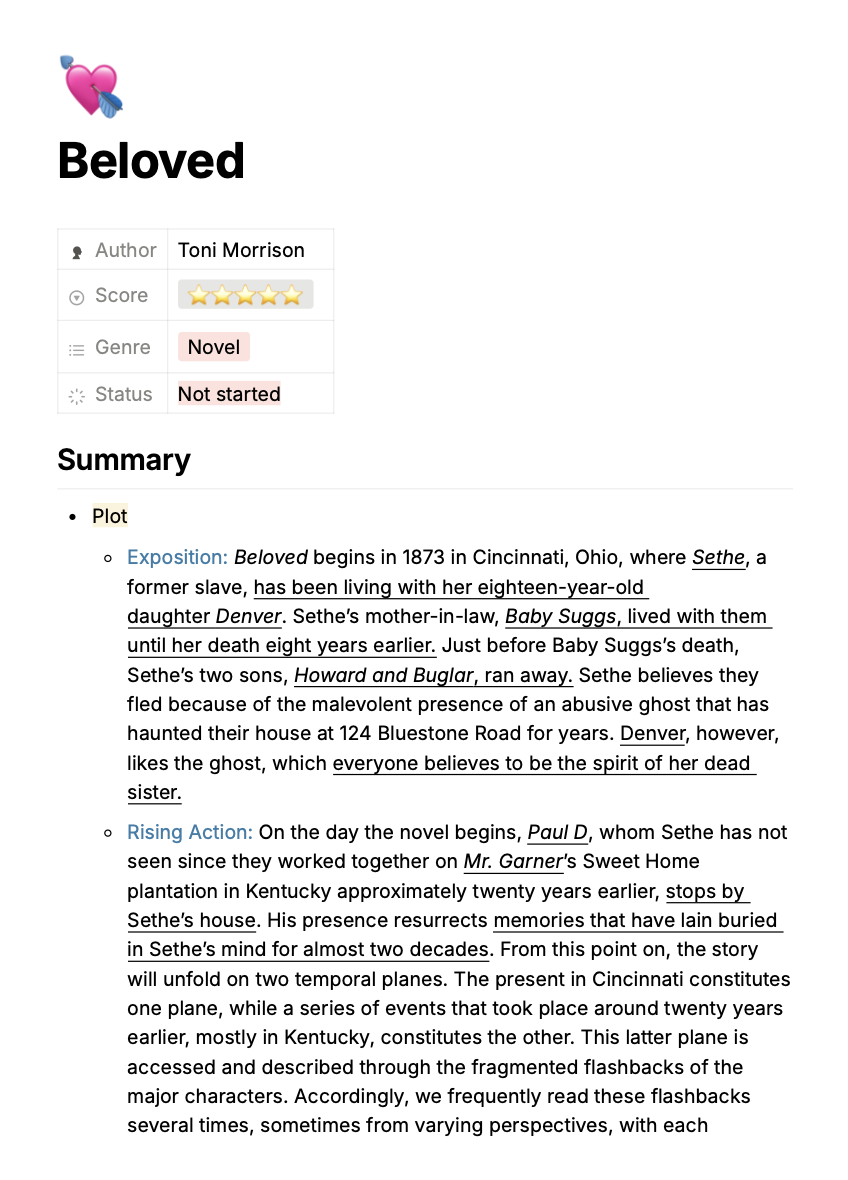
Task: Click the Genre property list icon
Action: [77, 349]
